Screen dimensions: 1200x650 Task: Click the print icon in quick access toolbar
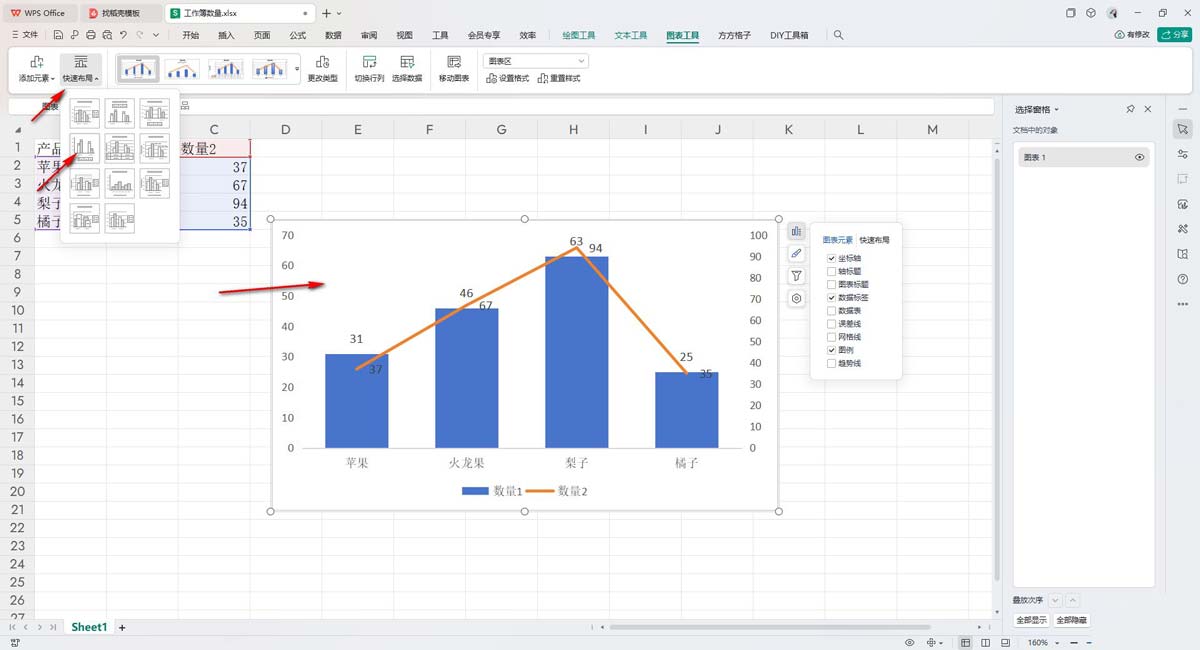(91, 35)
